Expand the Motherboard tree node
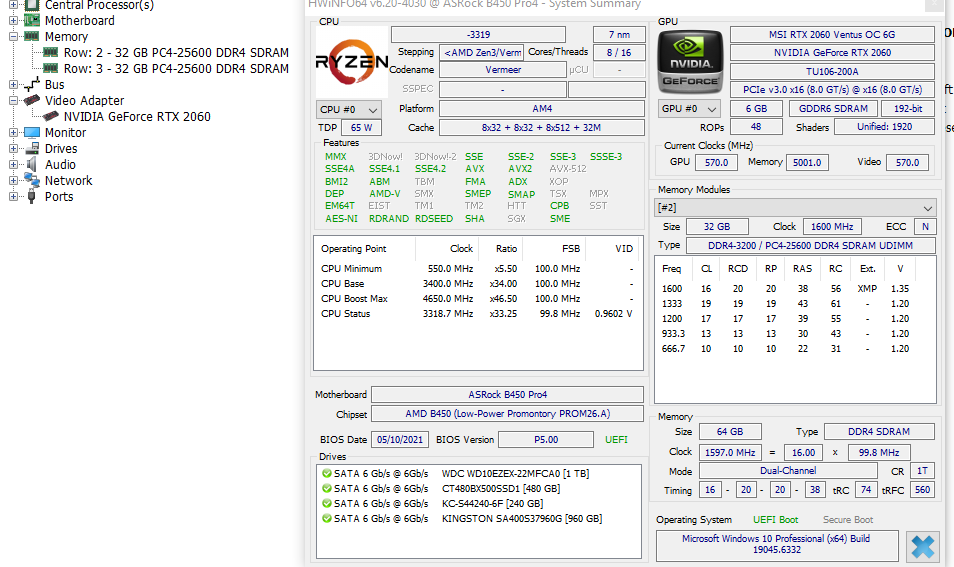954x567 pixels. [x=13, y=21]
